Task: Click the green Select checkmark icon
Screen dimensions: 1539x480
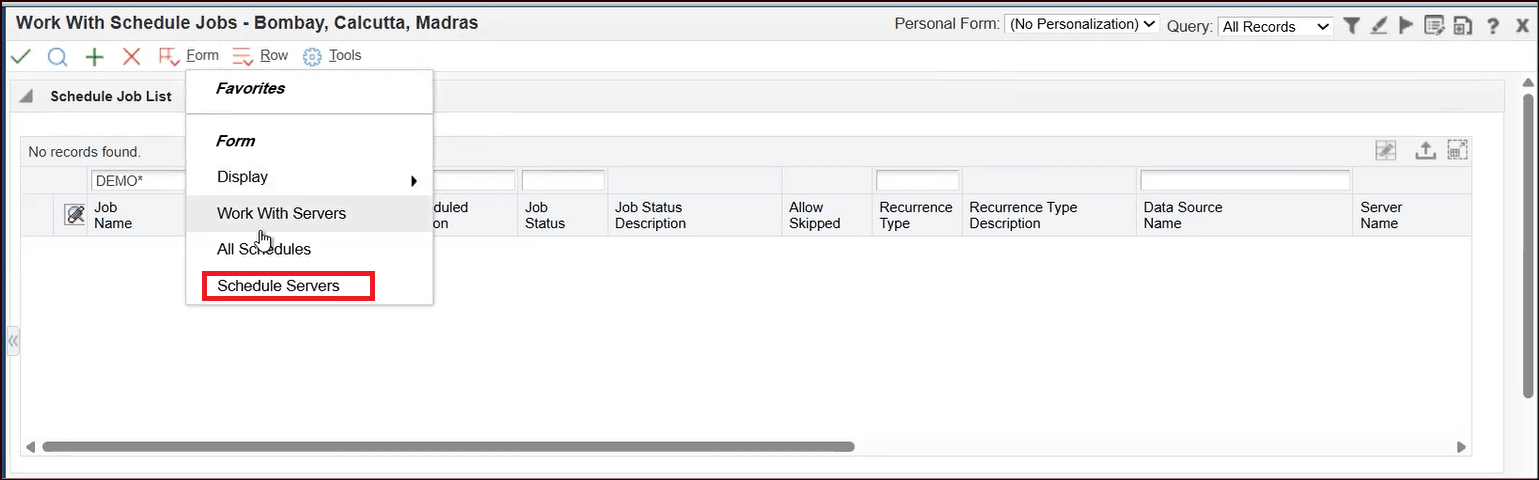Action: pos(20,57)
